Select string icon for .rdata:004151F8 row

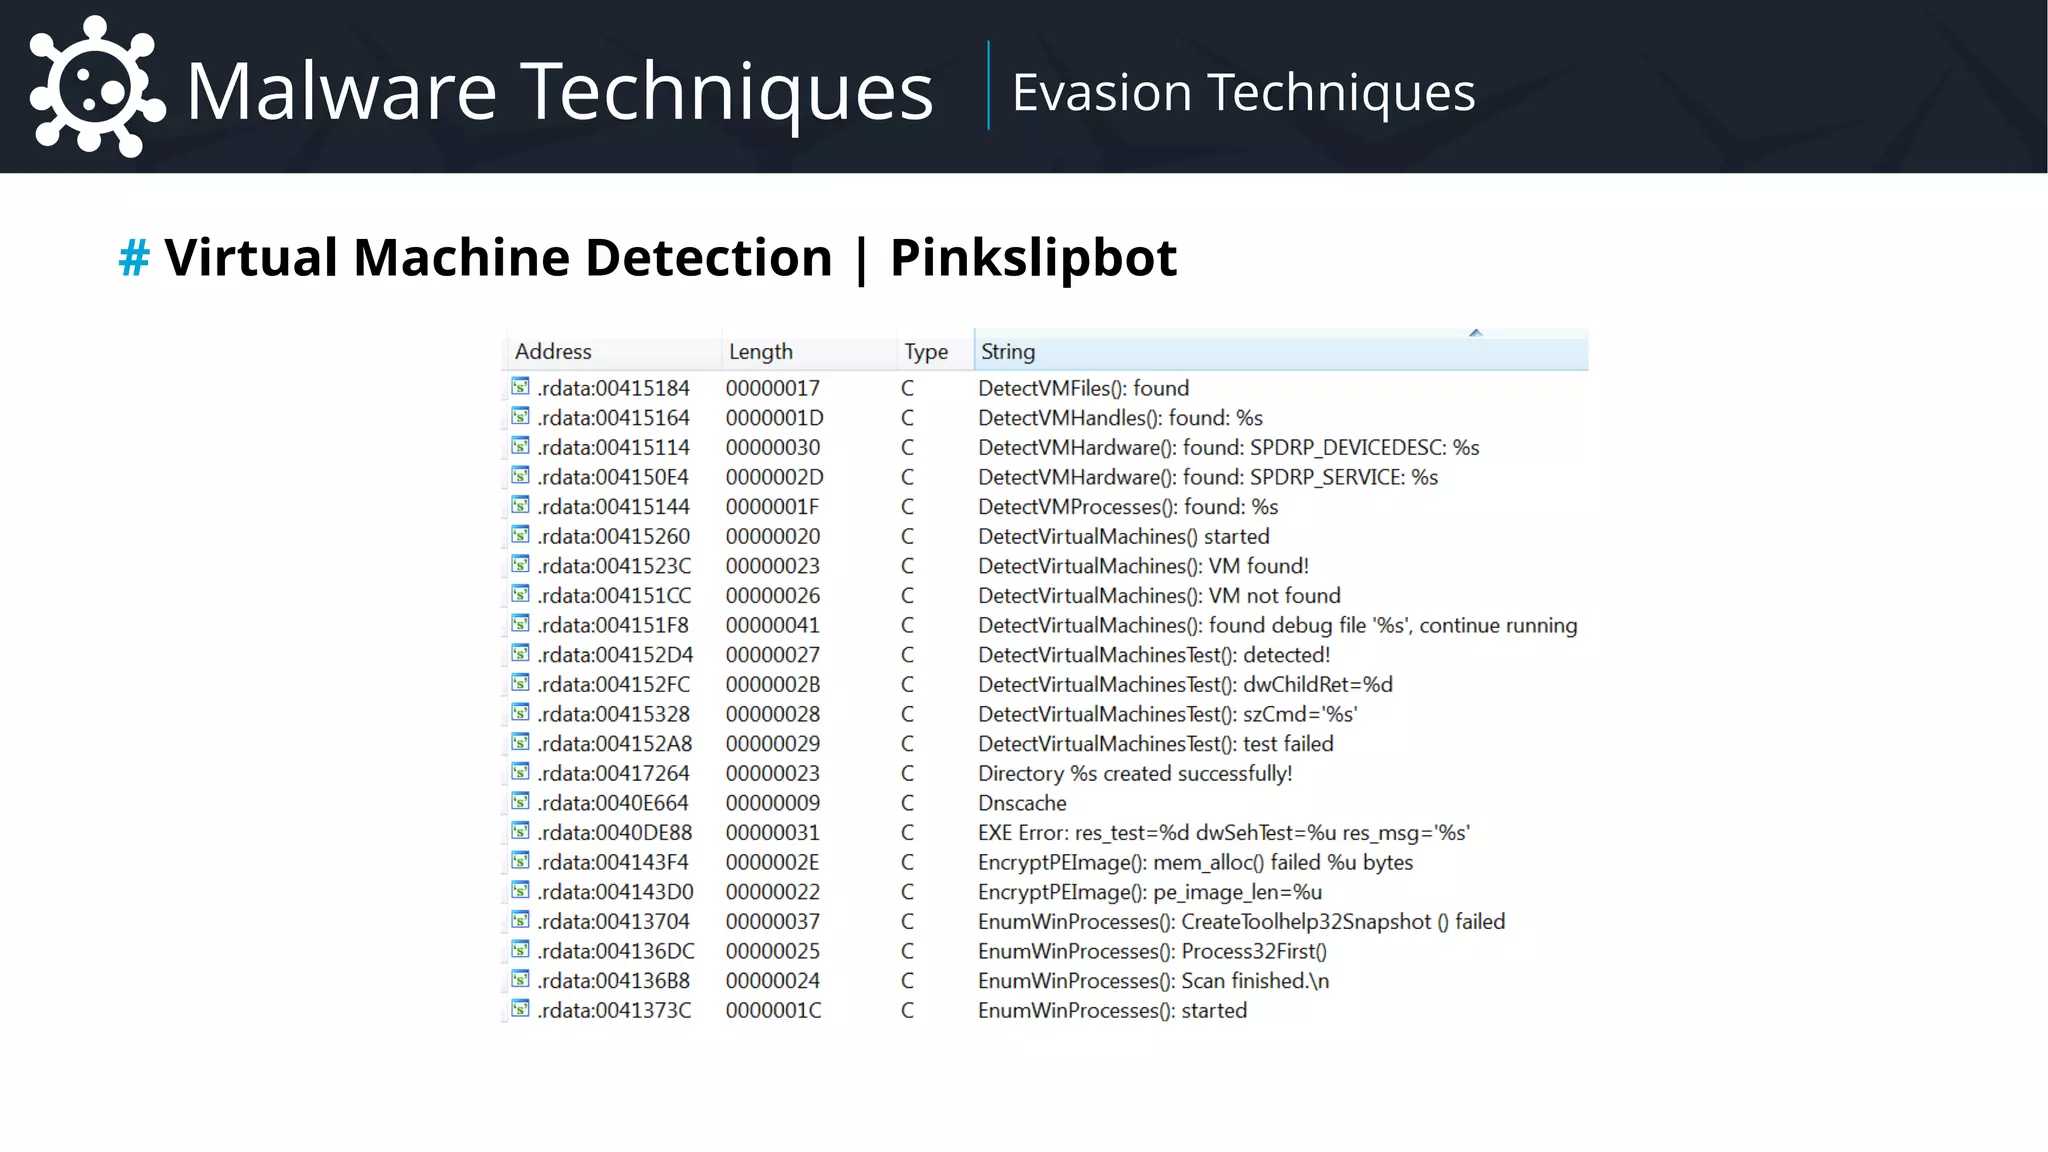(520, 623)
